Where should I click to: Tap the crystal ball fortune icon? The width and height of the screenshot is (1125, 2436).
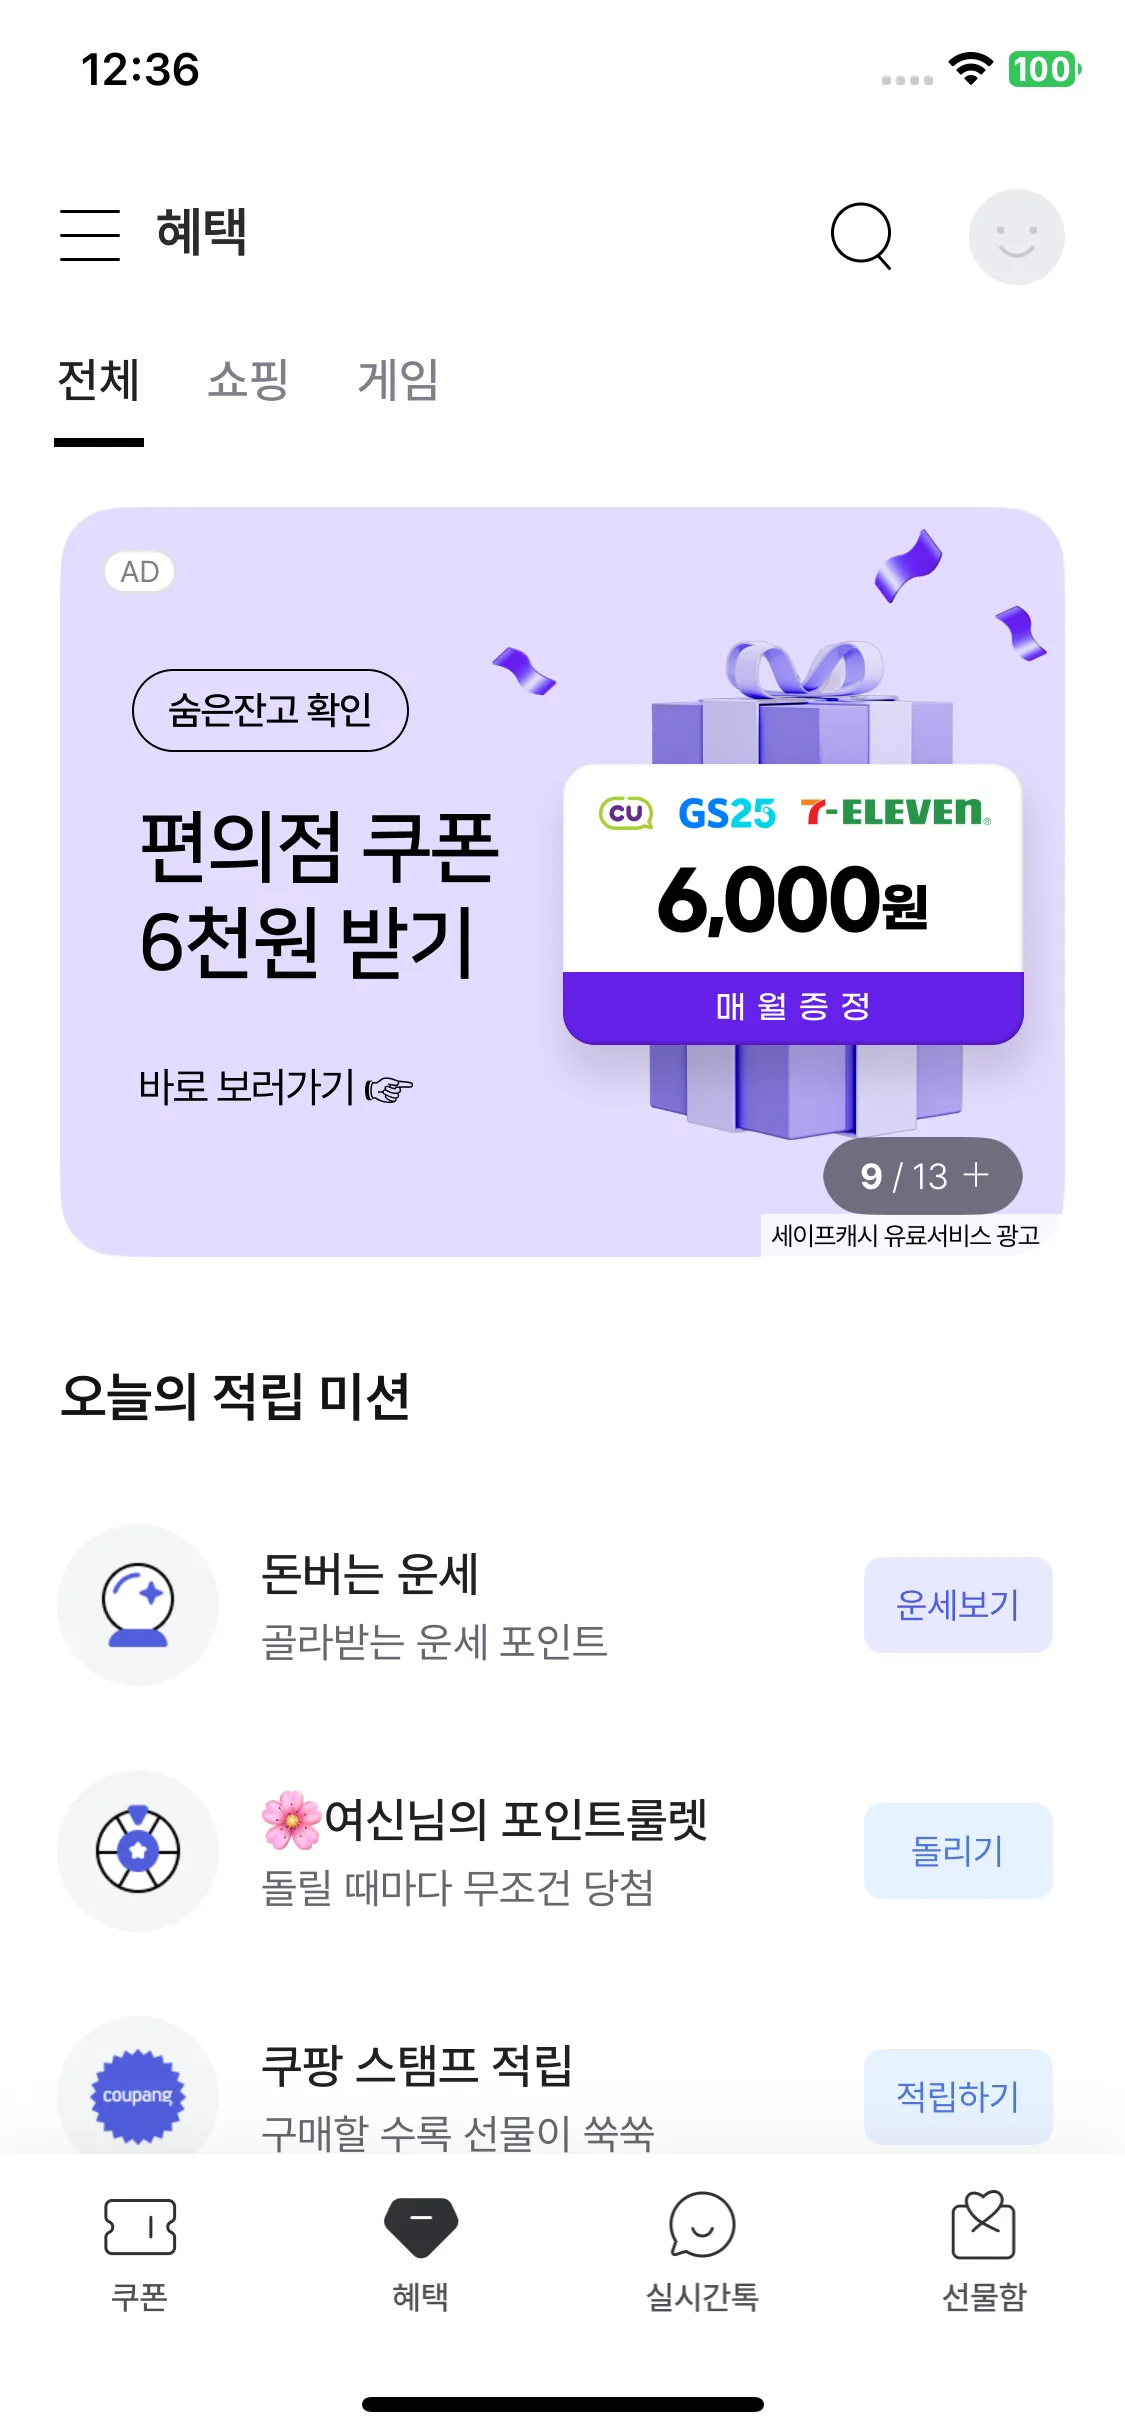coord(138,1604)
